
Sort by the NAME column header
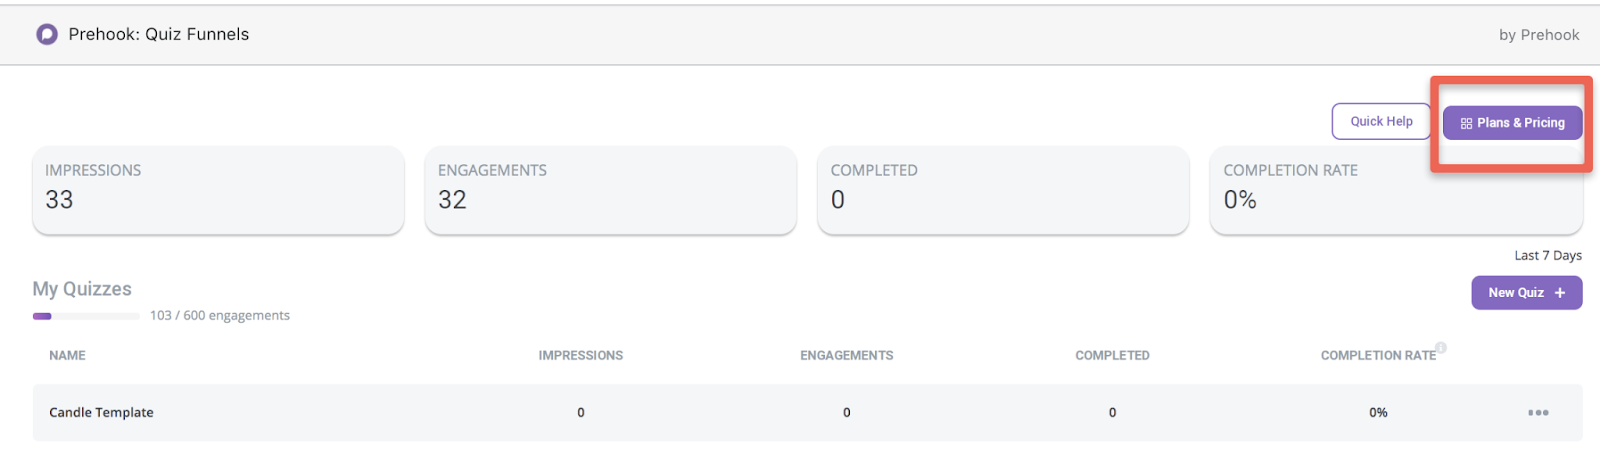point(67,355)
